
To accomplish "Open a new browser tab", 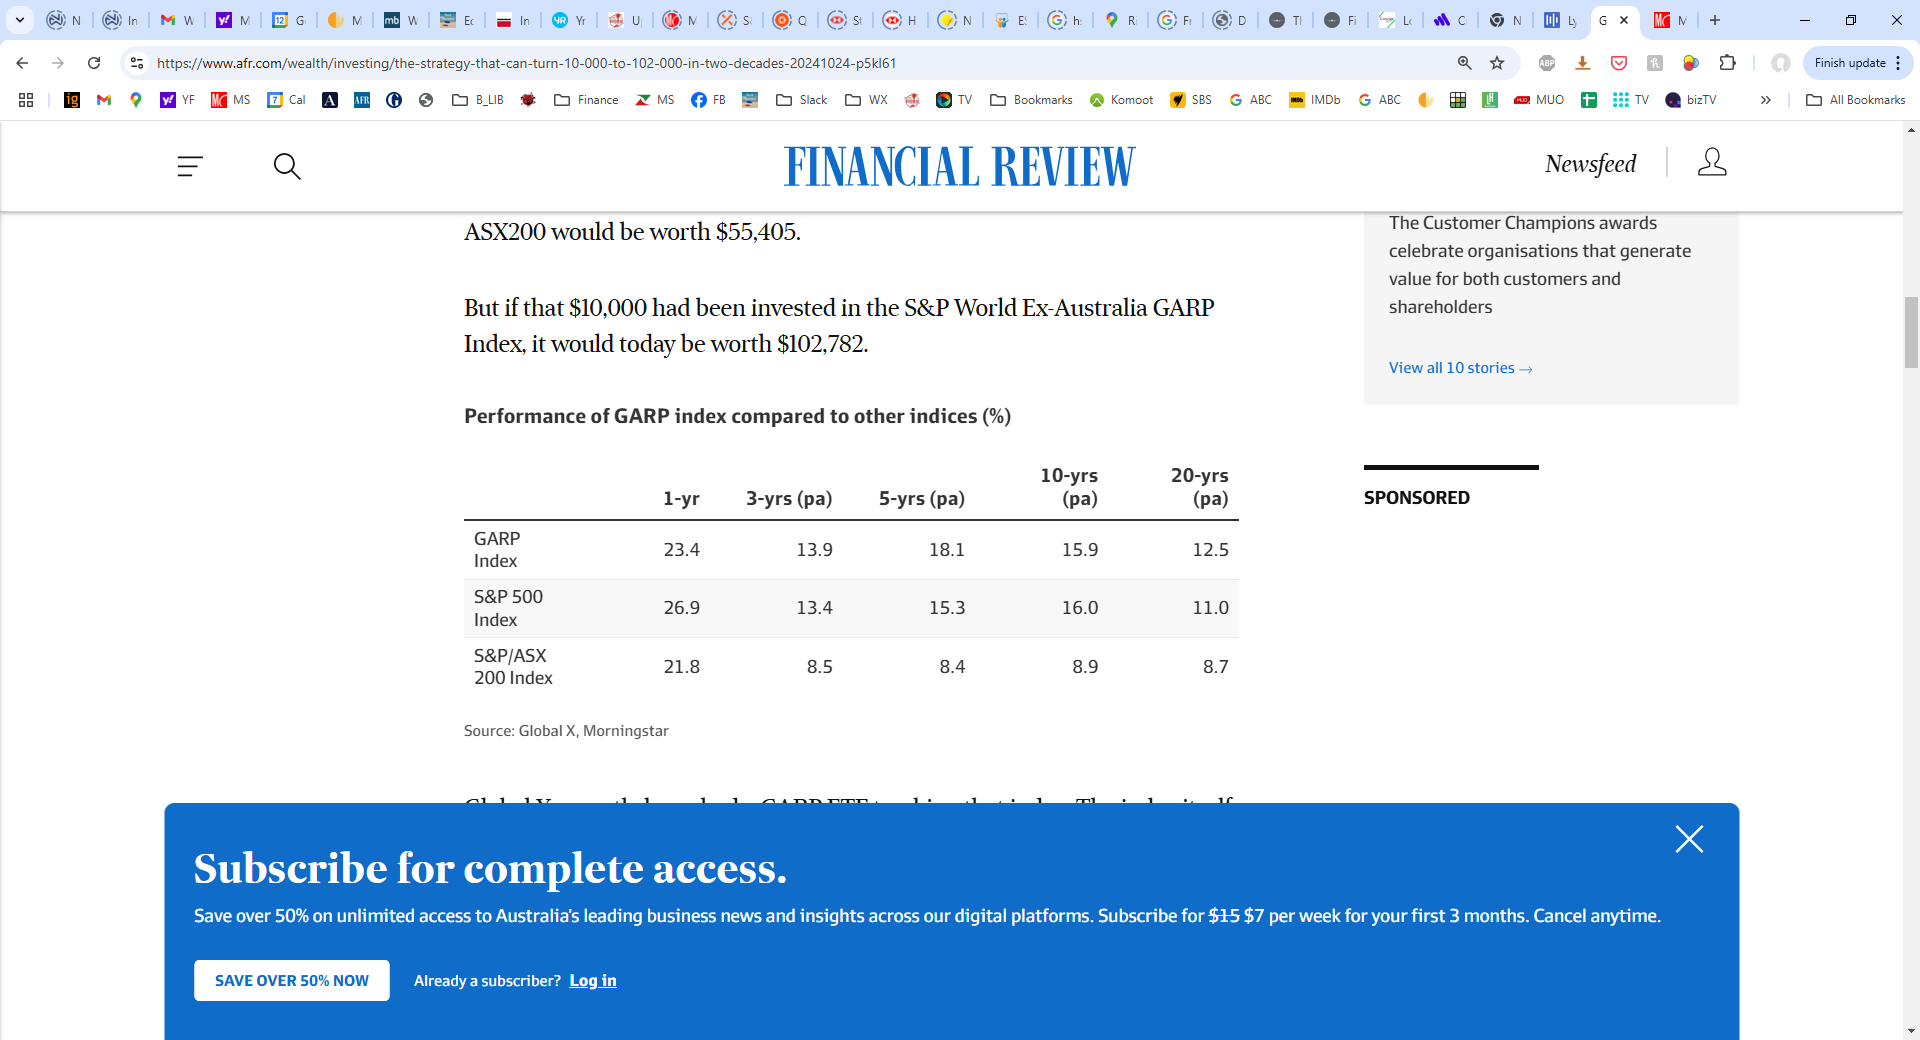I will point(1715,20).
